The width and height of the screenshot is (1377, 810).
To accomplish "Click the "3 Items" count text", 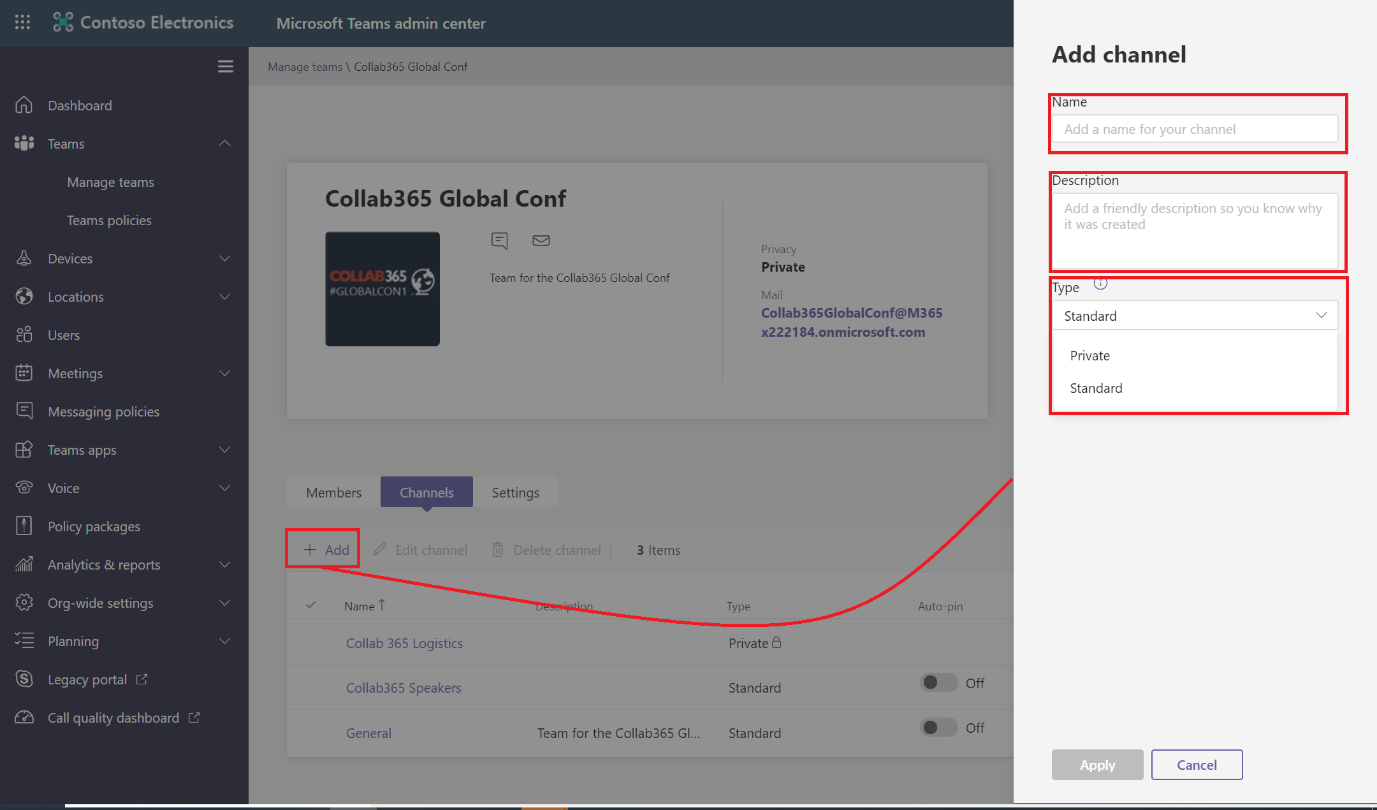I will (658, 550).
